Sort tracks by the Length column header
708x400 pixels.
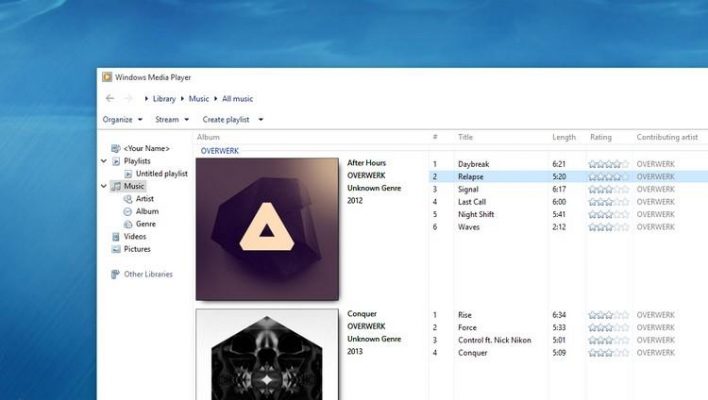(564, 137)
